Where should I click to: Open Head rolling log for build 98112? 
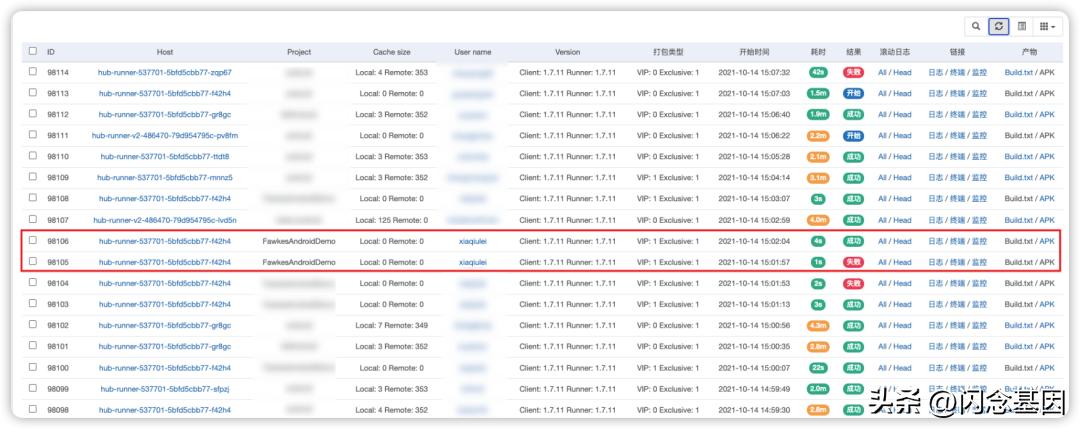click(x=902, y=115)
